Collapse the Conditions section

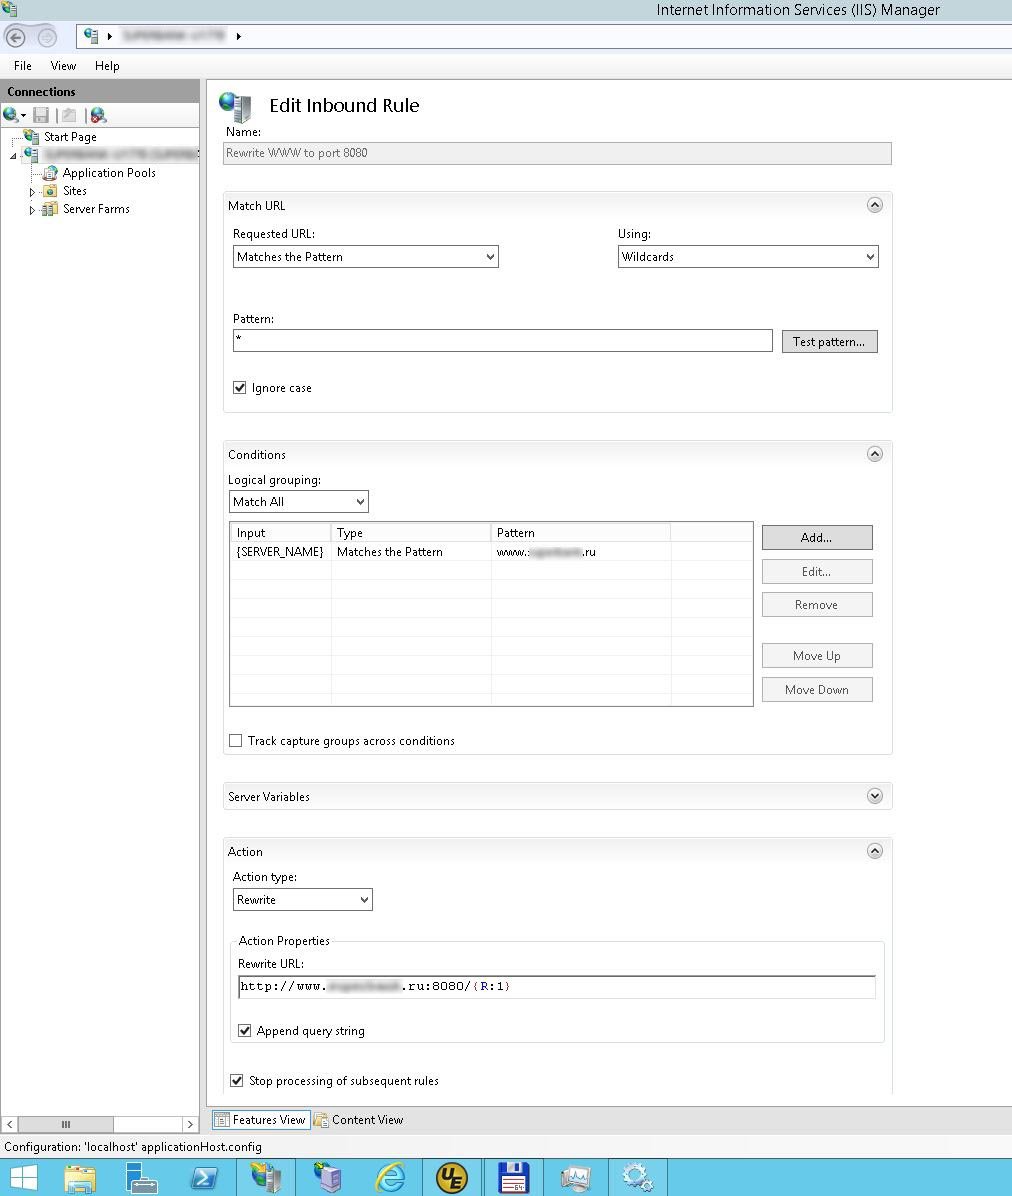point(875,454)
